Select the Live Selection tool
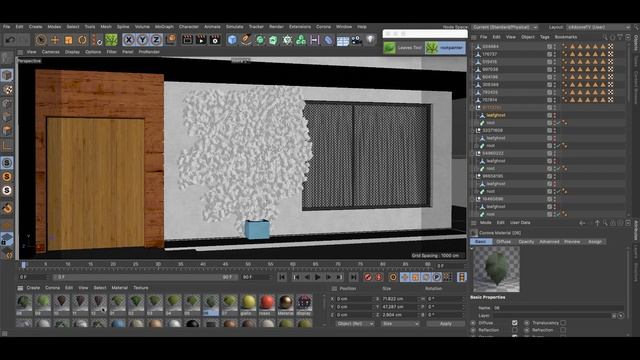Image resolution: width=640 pixels, height=360 pixels. tap(41, 40)
